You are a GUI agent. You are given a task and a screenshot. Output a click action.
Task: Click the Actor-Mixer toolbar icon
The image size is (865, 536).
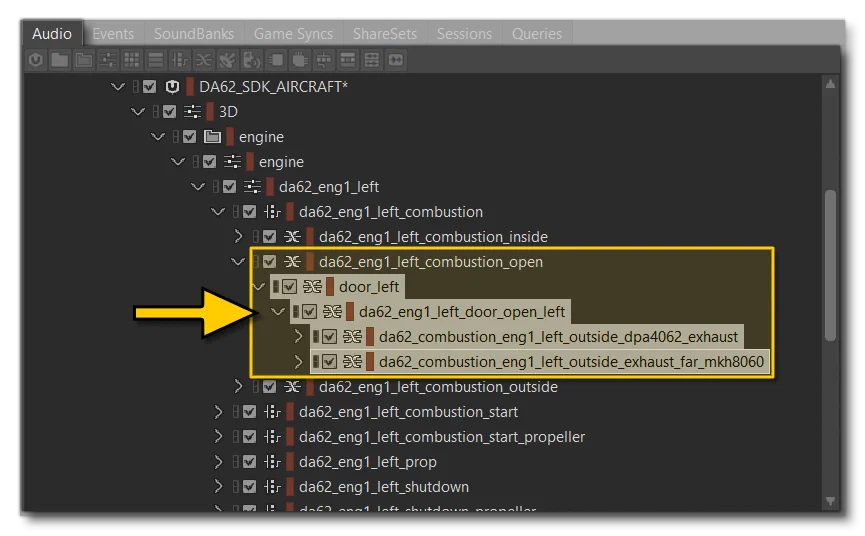(x=108, y=60)
